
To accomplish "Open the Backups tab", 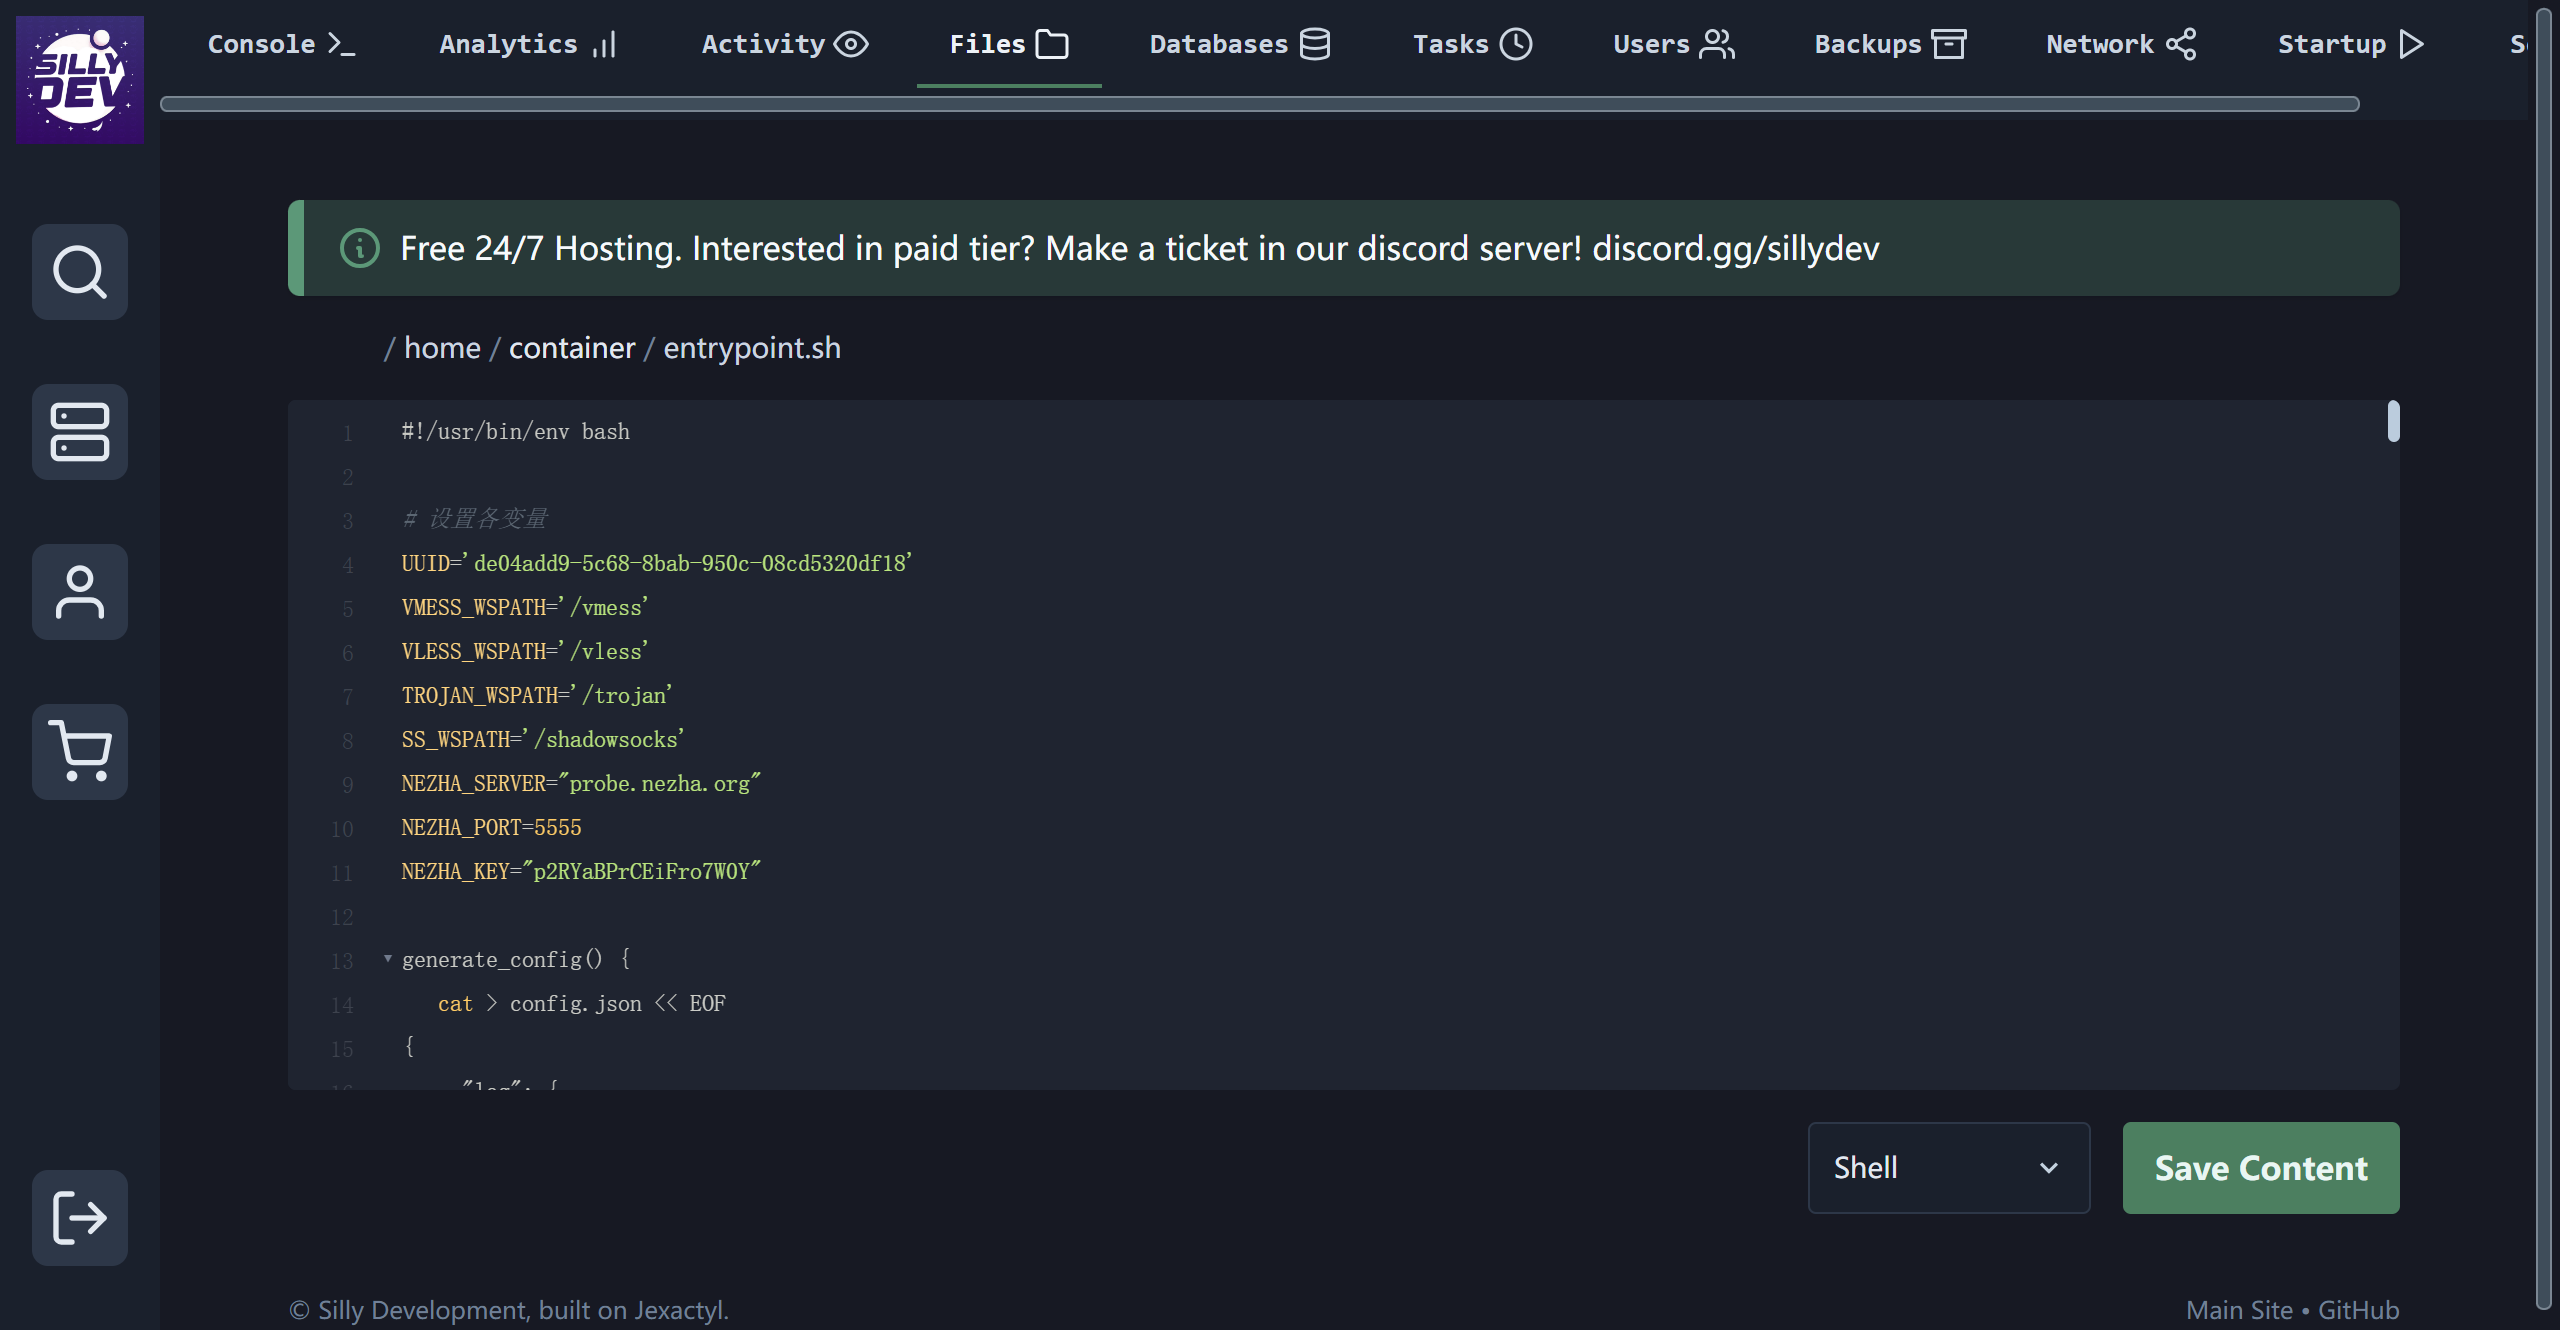I will click(1890, 44).
